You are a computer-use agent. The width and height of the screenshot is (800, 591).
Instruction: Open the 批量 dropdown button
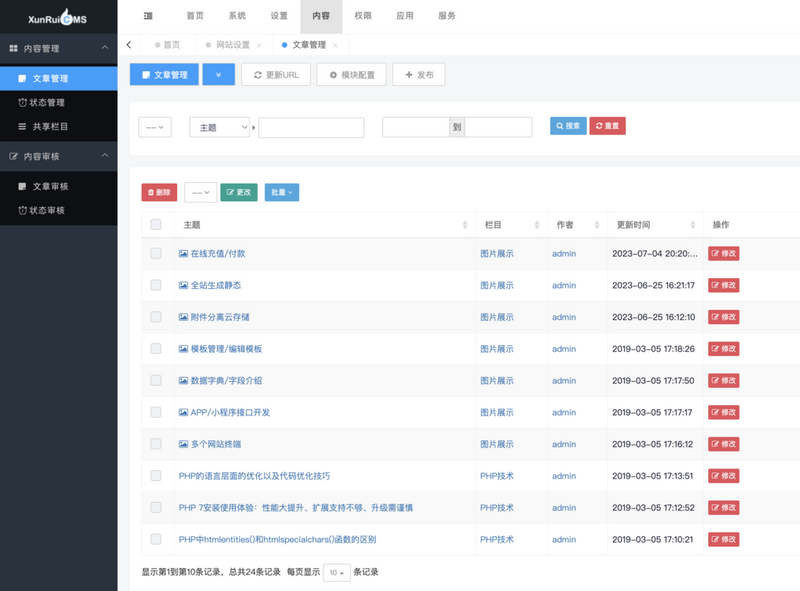pyautogui.click(x=282, y=192)
